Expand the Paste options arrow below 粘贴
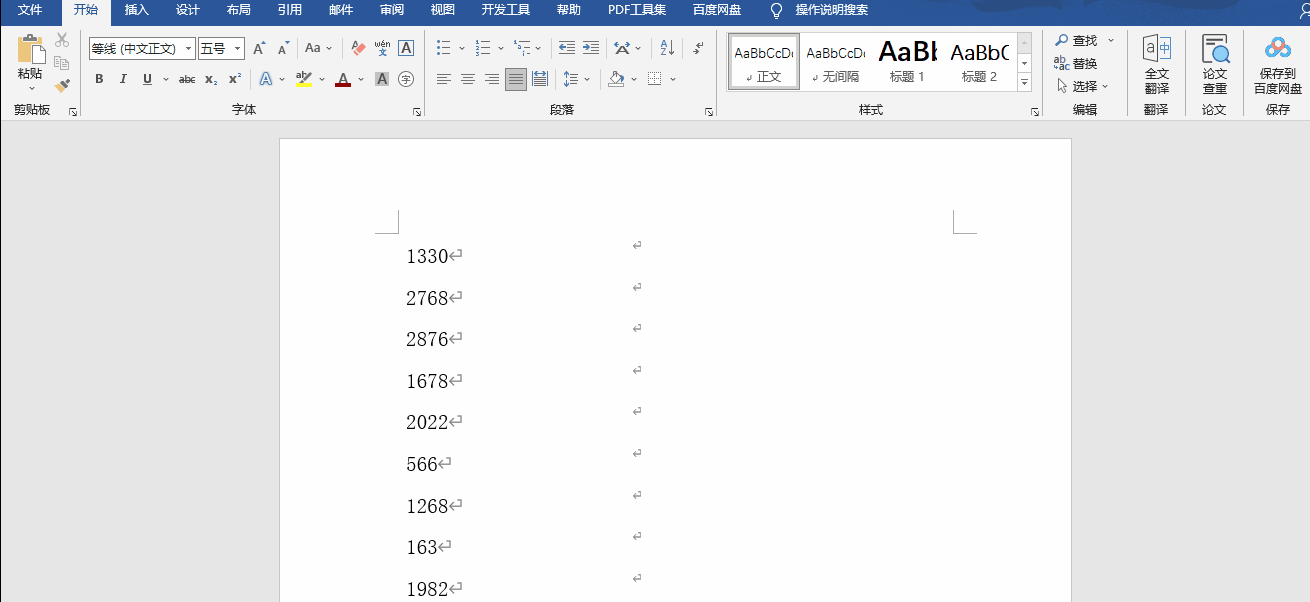 [x=31, y=88]
